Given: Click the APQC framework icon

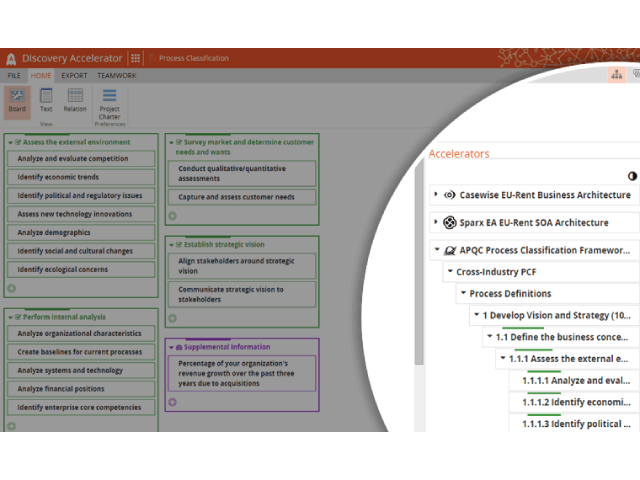Looking at the screenshot, I should [449, 250].
